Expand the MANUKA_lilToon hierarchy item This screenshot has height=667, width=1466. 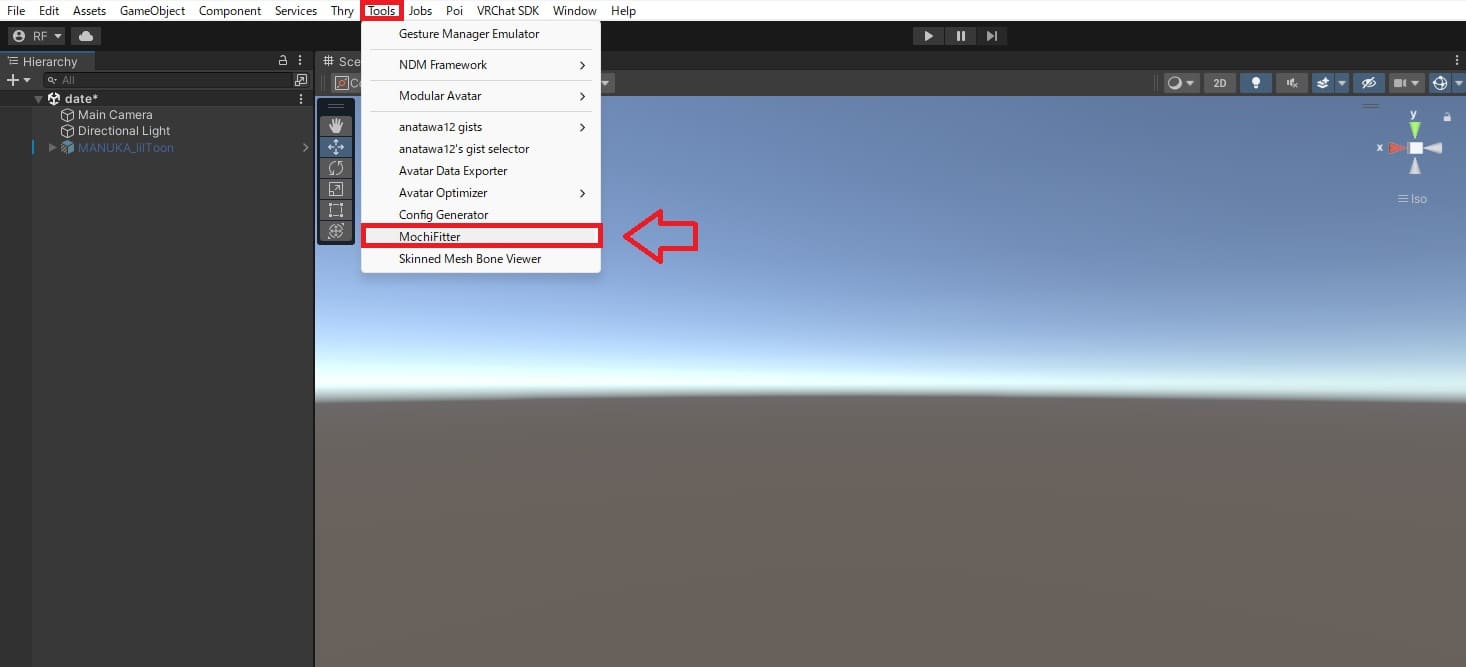pos(53,148)
